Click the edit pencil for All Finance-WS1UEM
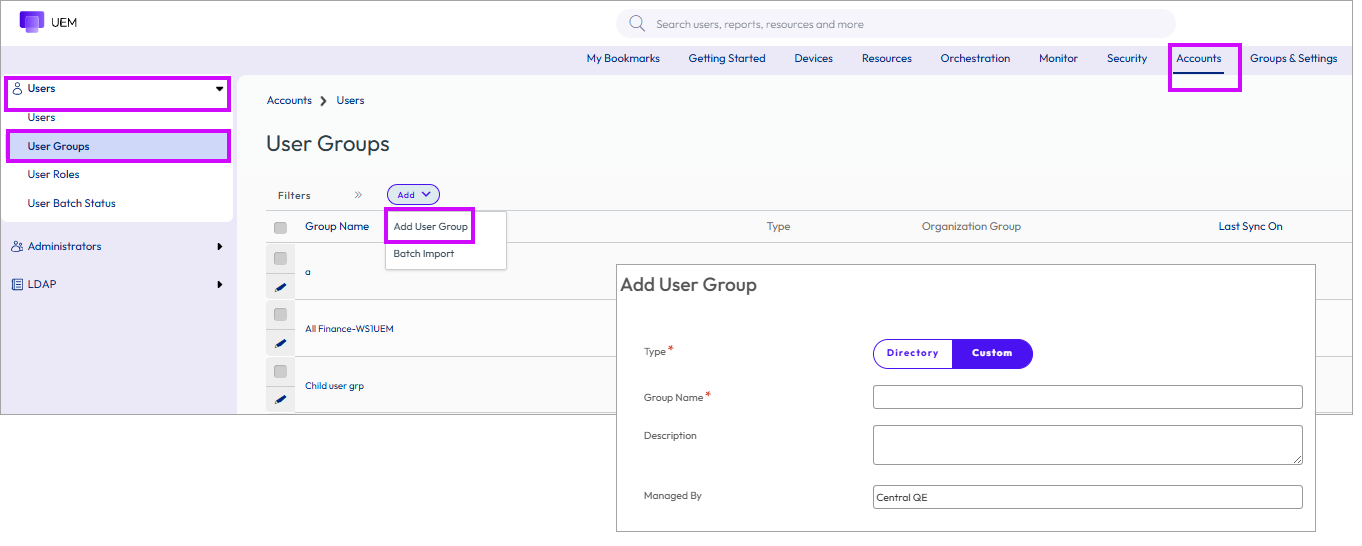This screenshot has width=1362, height=546. pos(280,343)
